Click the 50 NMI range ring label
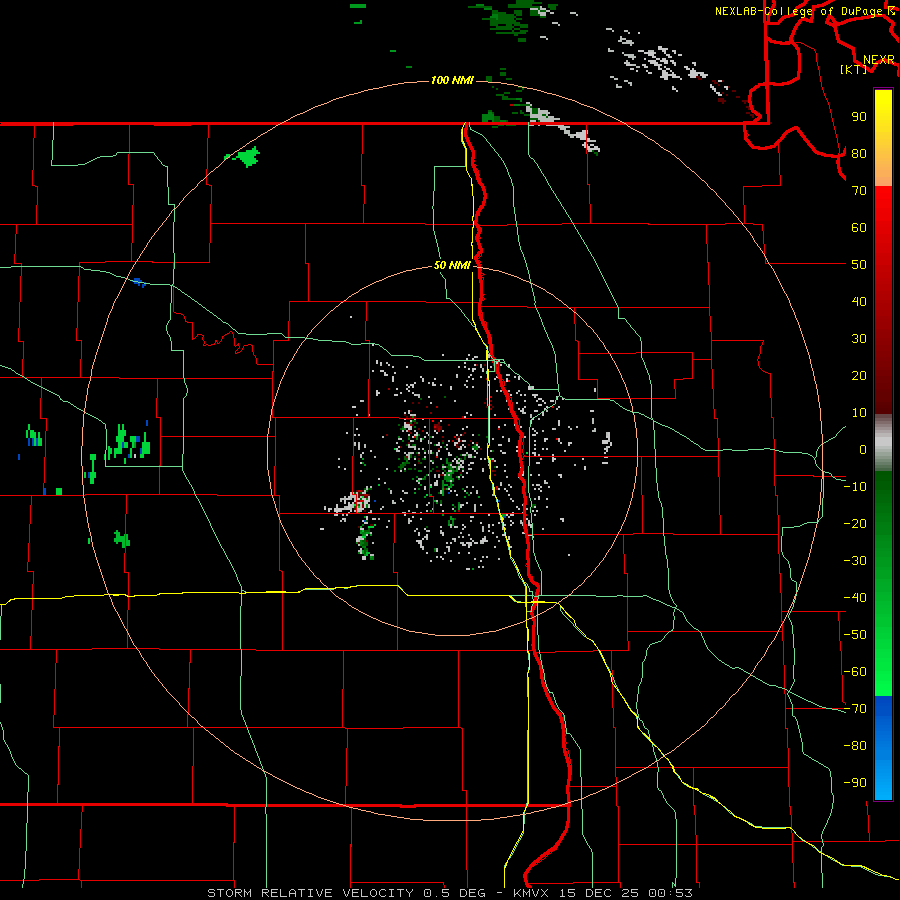Image resolution: width=900 pixels, height=900 pixels. pos(452,265)
